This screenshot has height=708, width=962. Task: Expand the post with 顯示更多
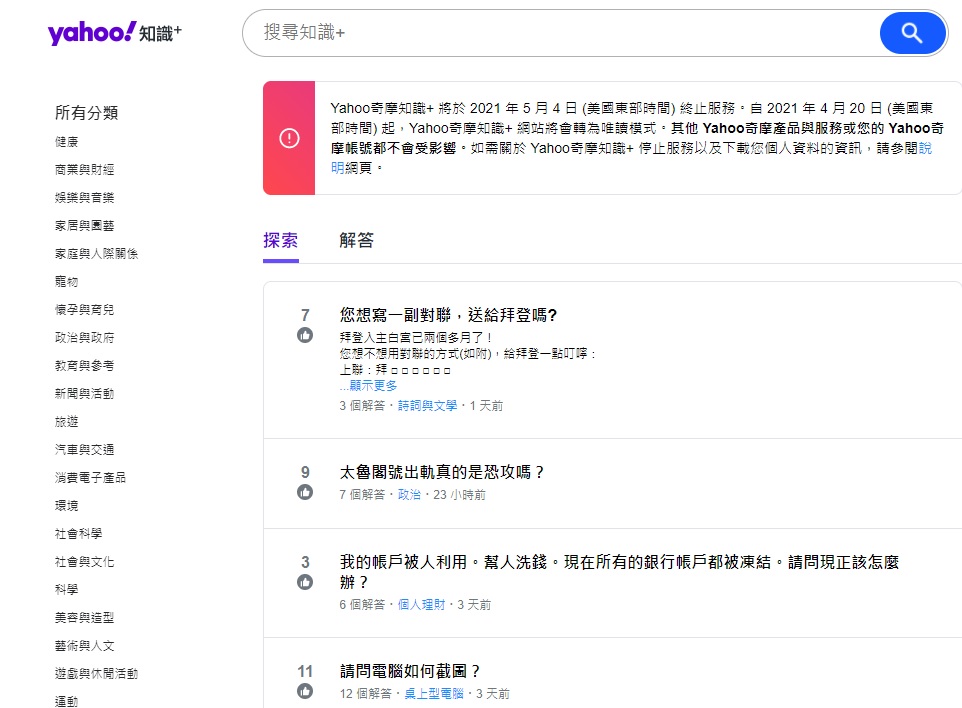[373, 385]
